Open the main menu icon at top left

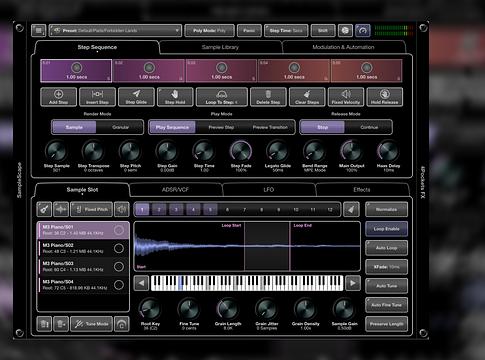[39, 31]
